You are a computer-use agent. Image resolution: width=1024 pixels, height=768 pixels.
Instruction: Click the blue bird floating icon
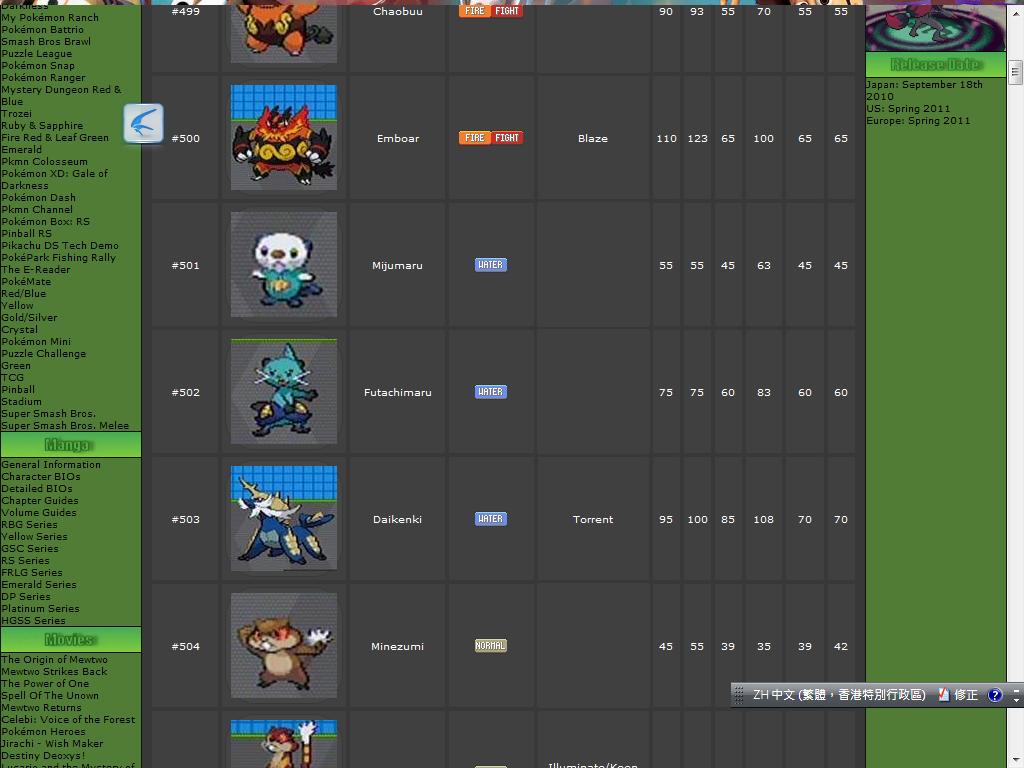(143, 123)
